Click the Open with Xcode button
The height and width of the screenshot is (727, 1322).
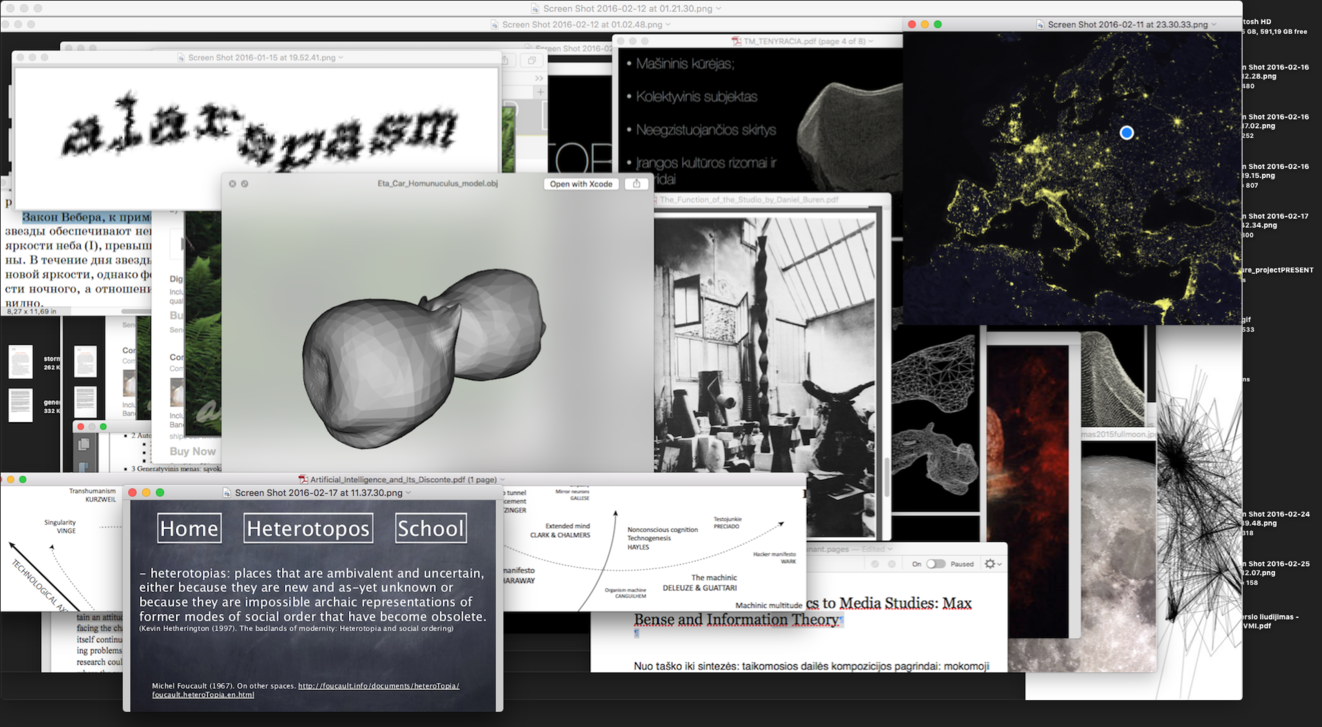tap(580, 184)
